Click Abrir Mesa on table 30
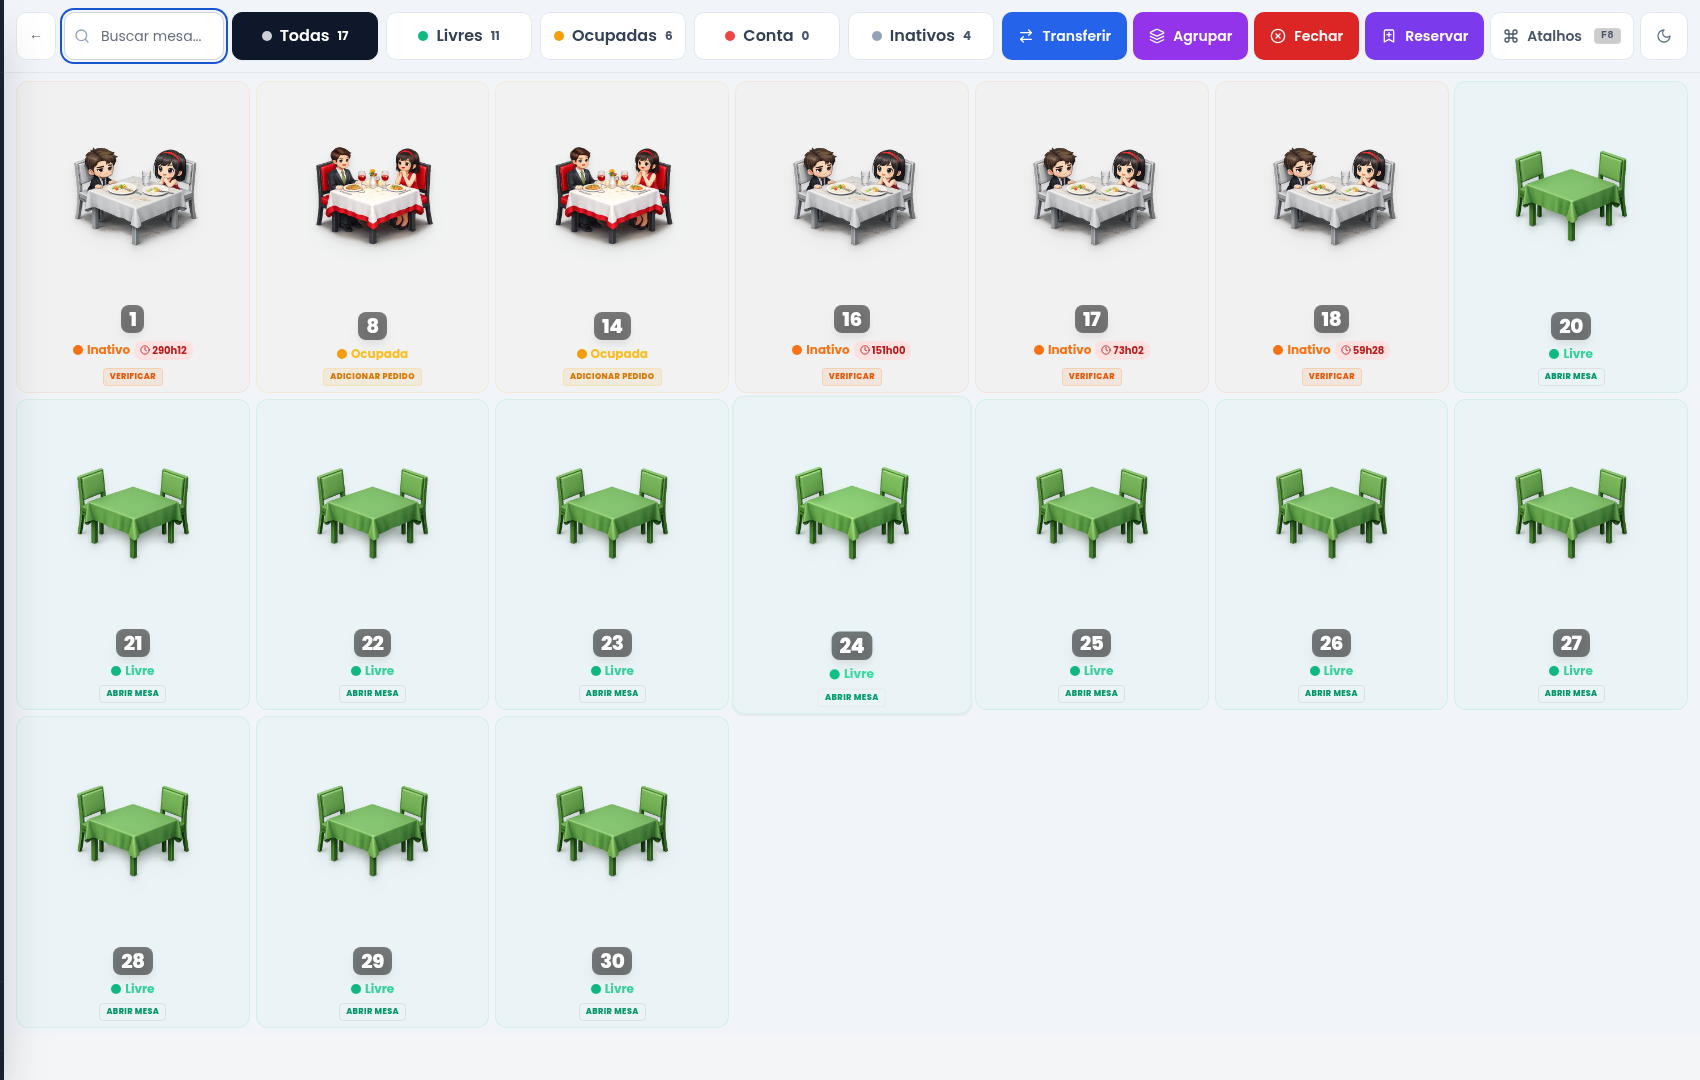The height and width of the screenshot is (1080, 1700). coord(612,1011)
